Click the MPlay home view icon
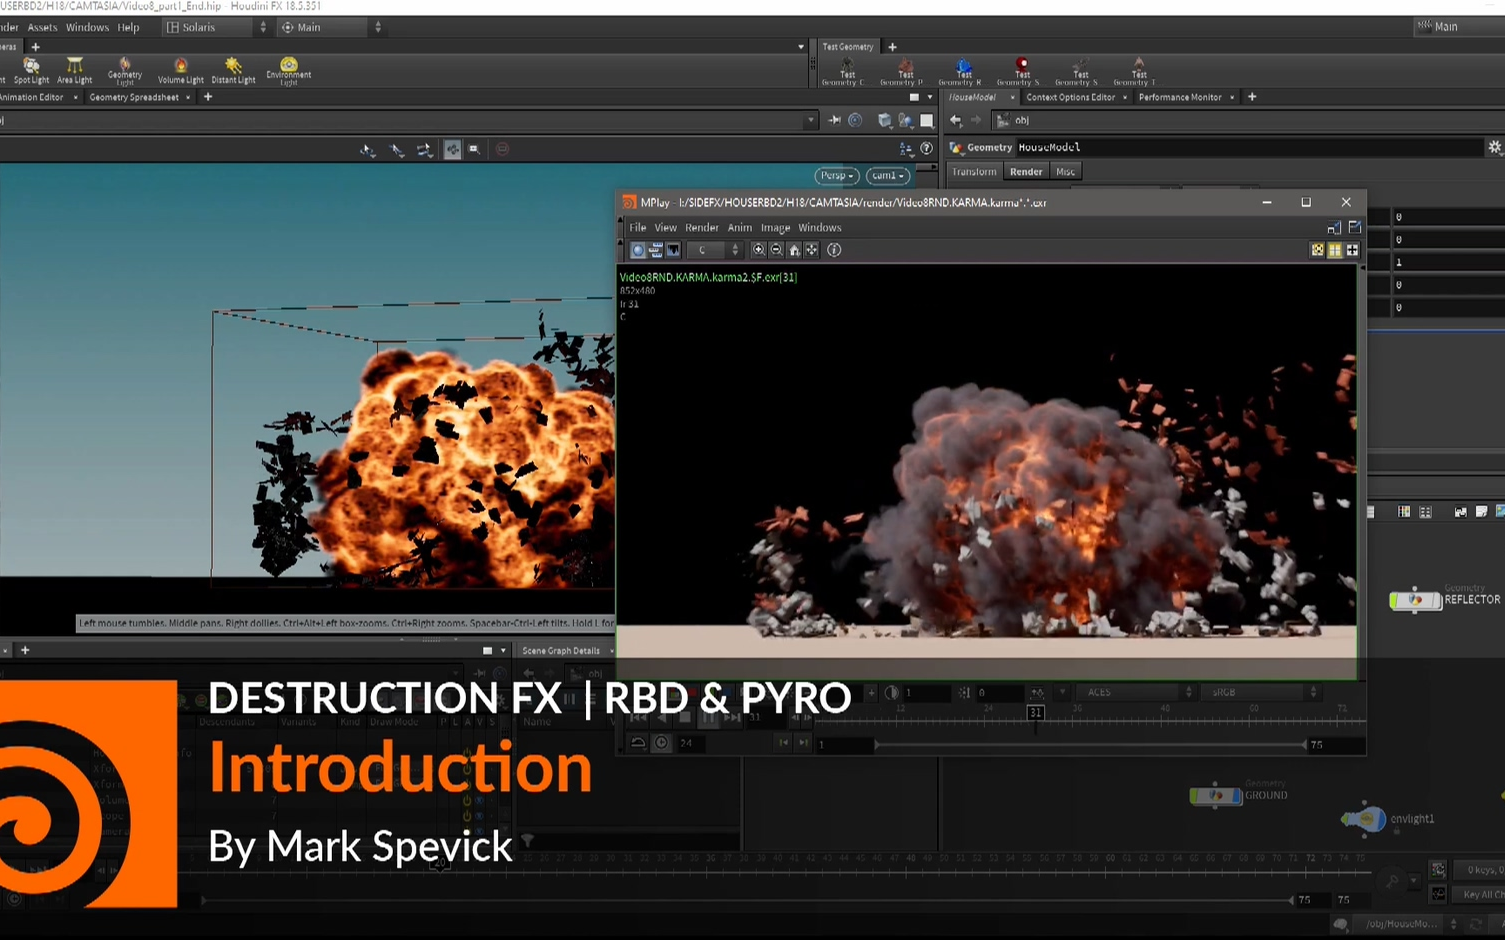Image resolution: width=1505 pixels, height=940 pixels. point(794,250)
